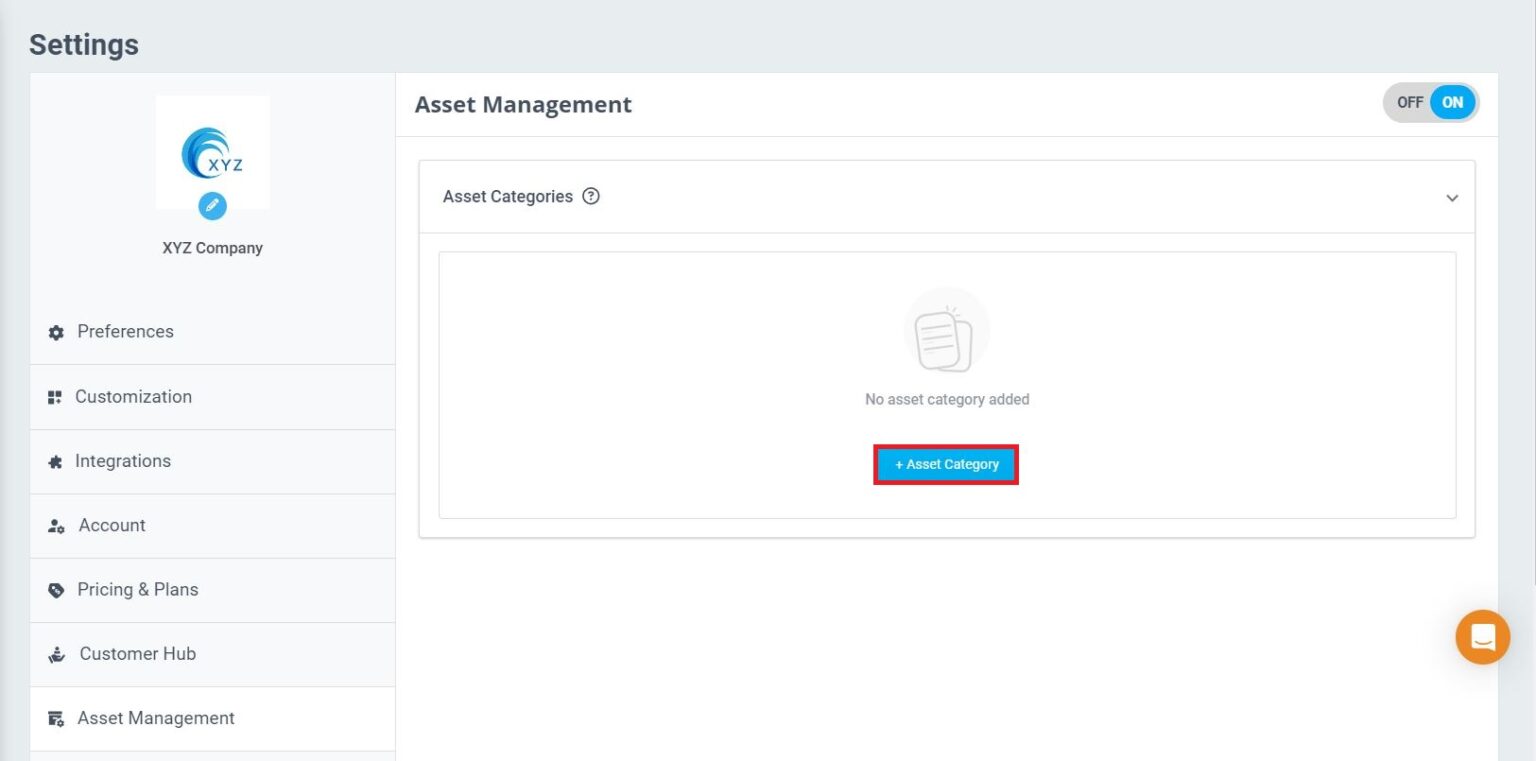This screenshot has height=761, width=1536.
Task: Click the + Asset Category button
Action: tap(946, 464)
